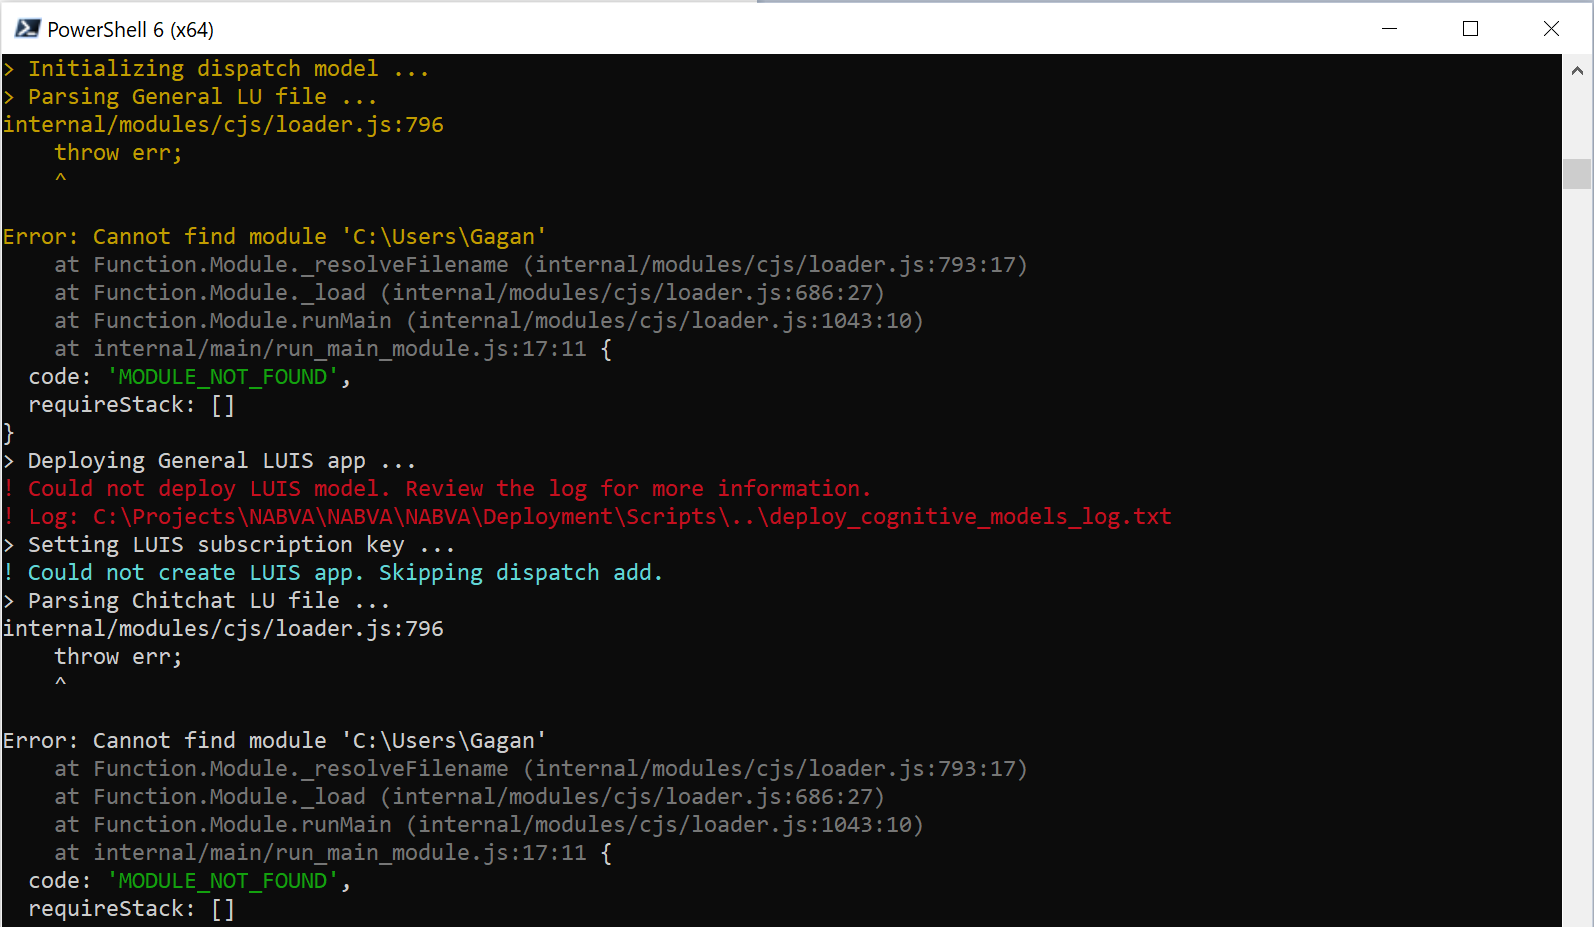The width and height of the screenshot is (1594, 927).
Task: Click the 'Deploying General LUIS app' line
Action: pos(209,461)
